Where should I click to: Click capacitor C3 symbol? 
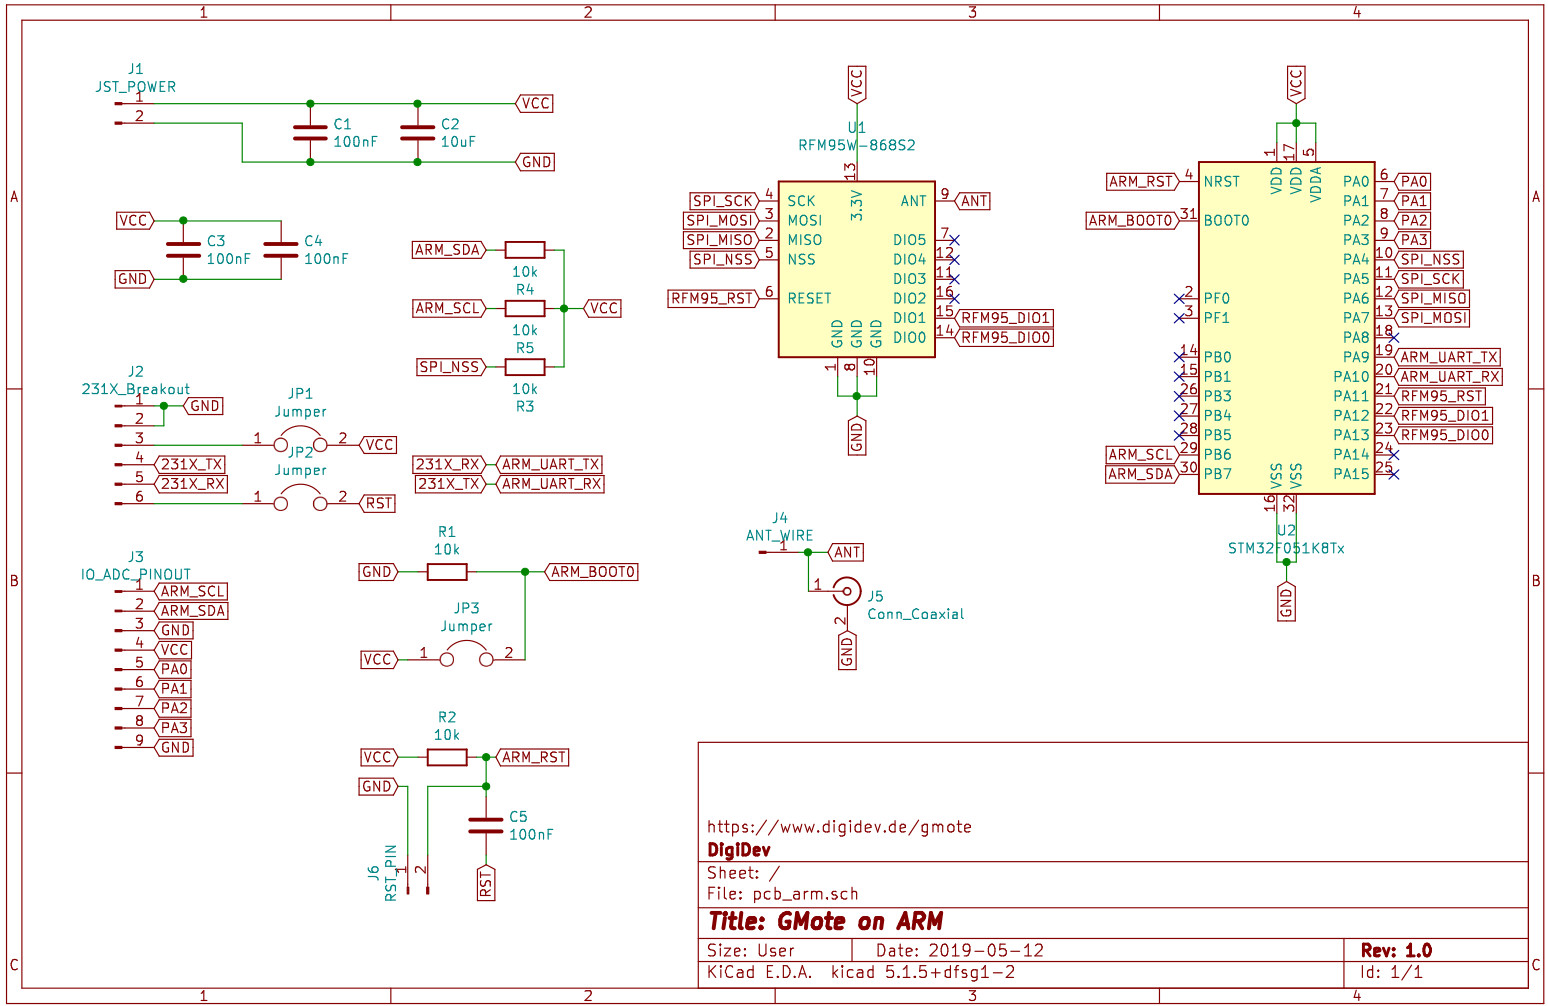coord(183,249)
